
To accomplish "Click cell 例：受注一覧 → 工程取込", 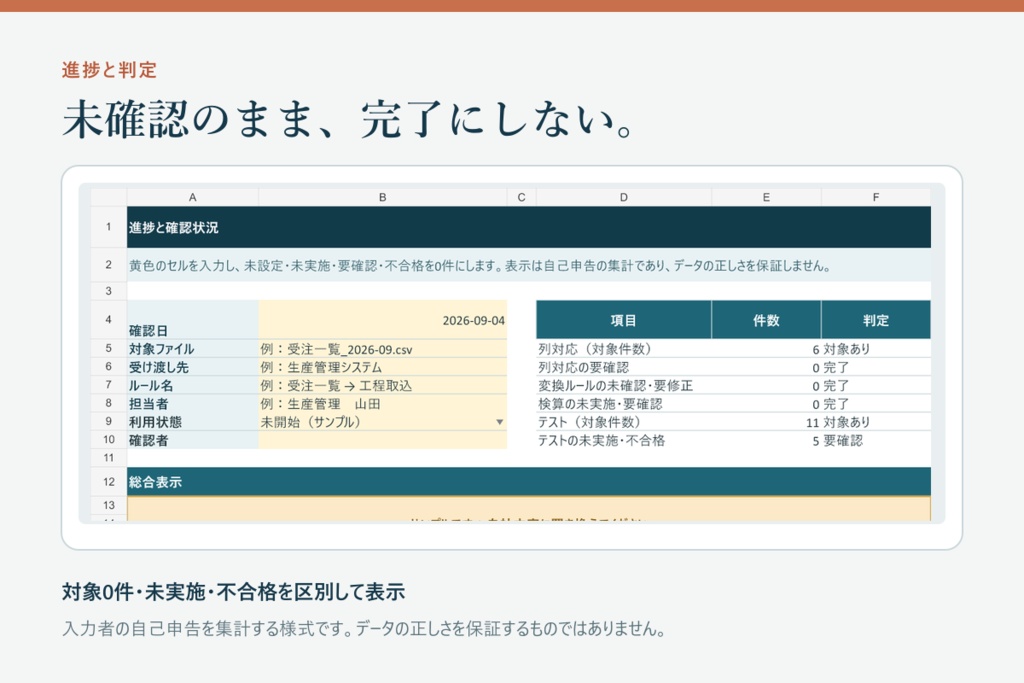I will [383, 385].
